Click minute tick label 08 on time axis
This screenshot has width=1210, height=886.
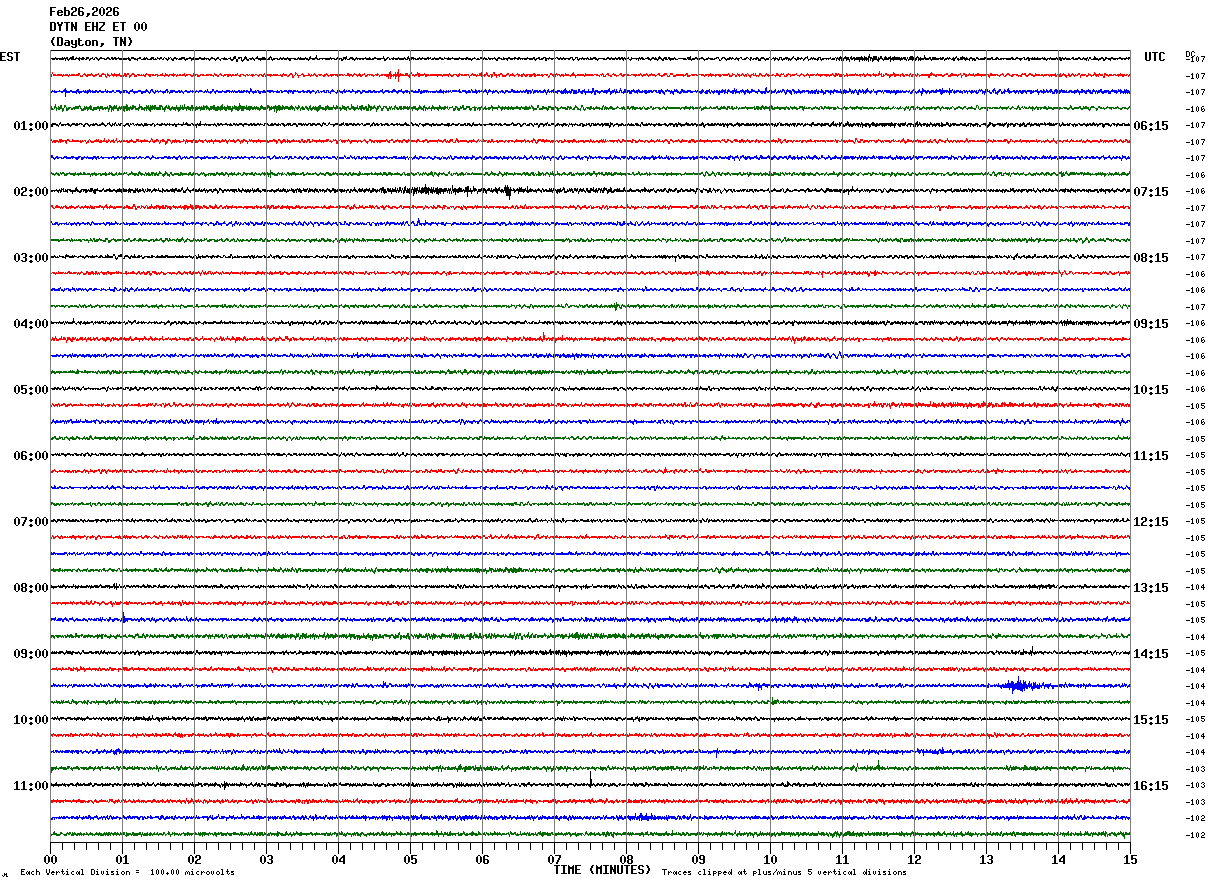pos(626,859)
